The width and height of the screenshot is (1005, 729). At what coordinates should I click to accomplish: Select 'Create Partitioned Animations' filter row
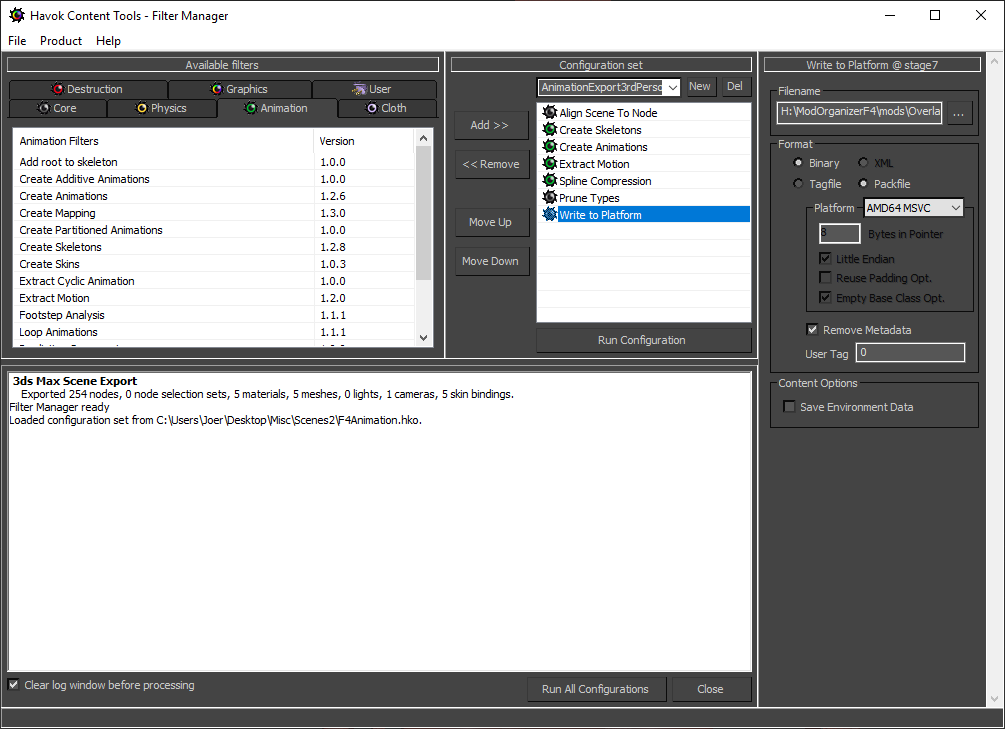pos(214,230)
